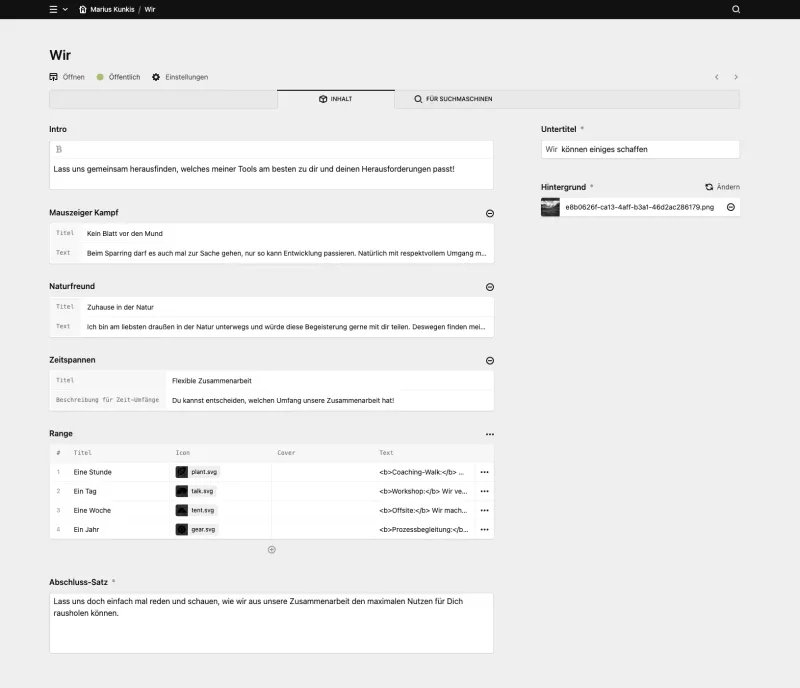
Task: Add a new Range row with the plus icon
Action: (x=270, y=549)
